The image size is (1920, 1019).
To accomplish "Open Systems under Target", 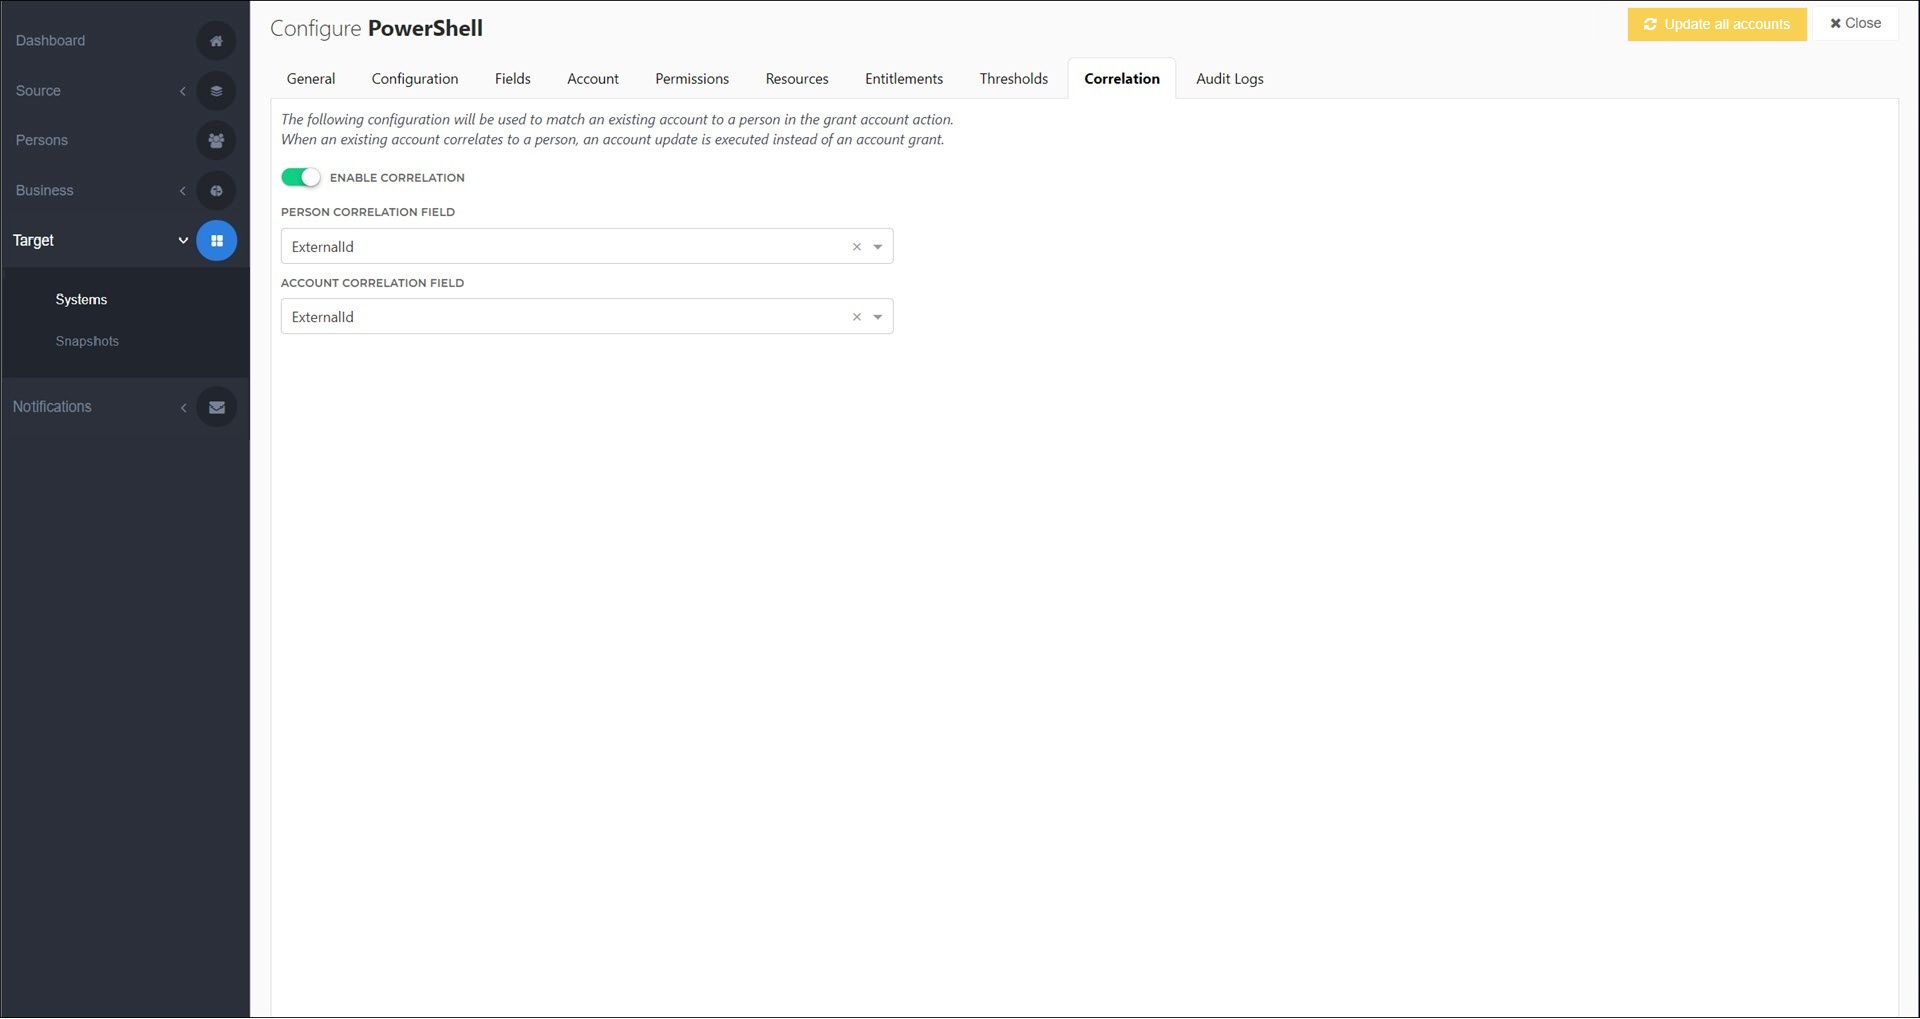I will pyautogui.click(x=81, y=300).
